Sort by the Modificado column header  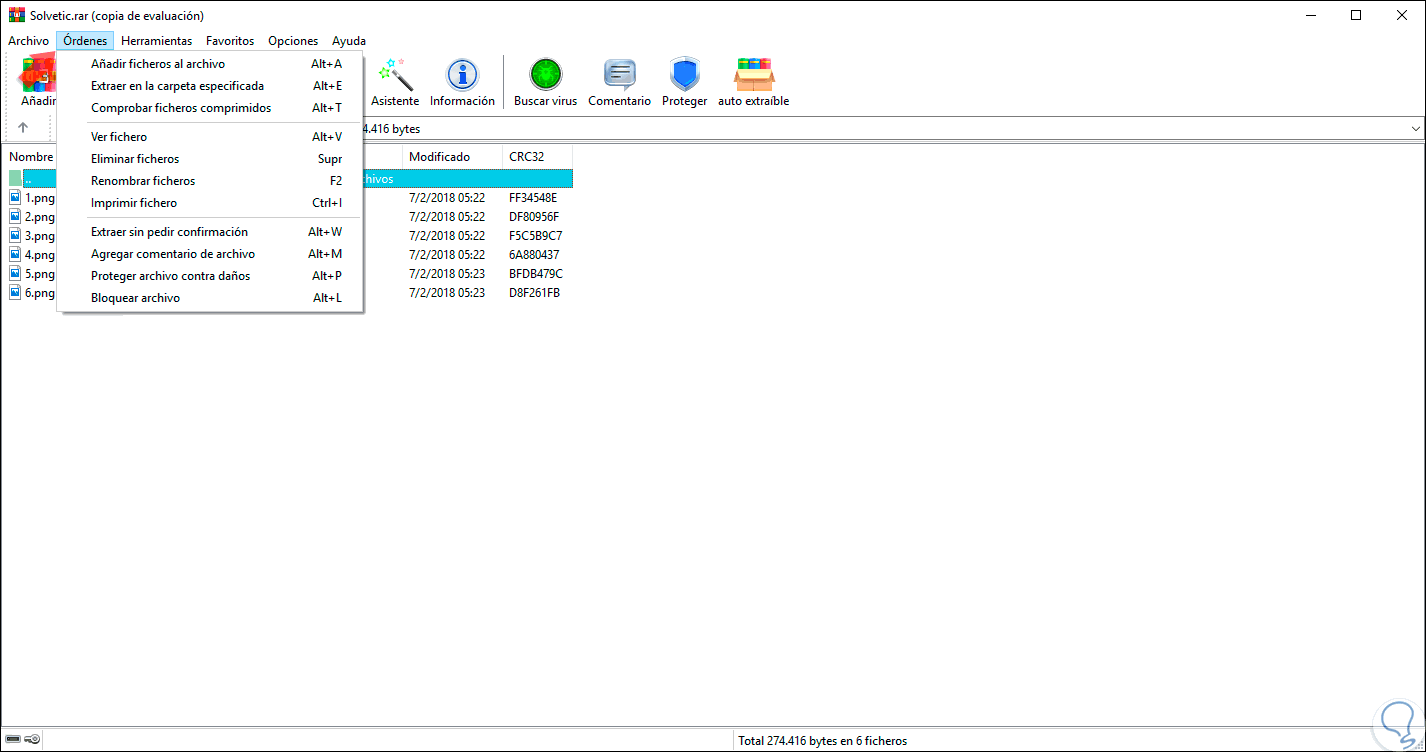tap(452, 157)
